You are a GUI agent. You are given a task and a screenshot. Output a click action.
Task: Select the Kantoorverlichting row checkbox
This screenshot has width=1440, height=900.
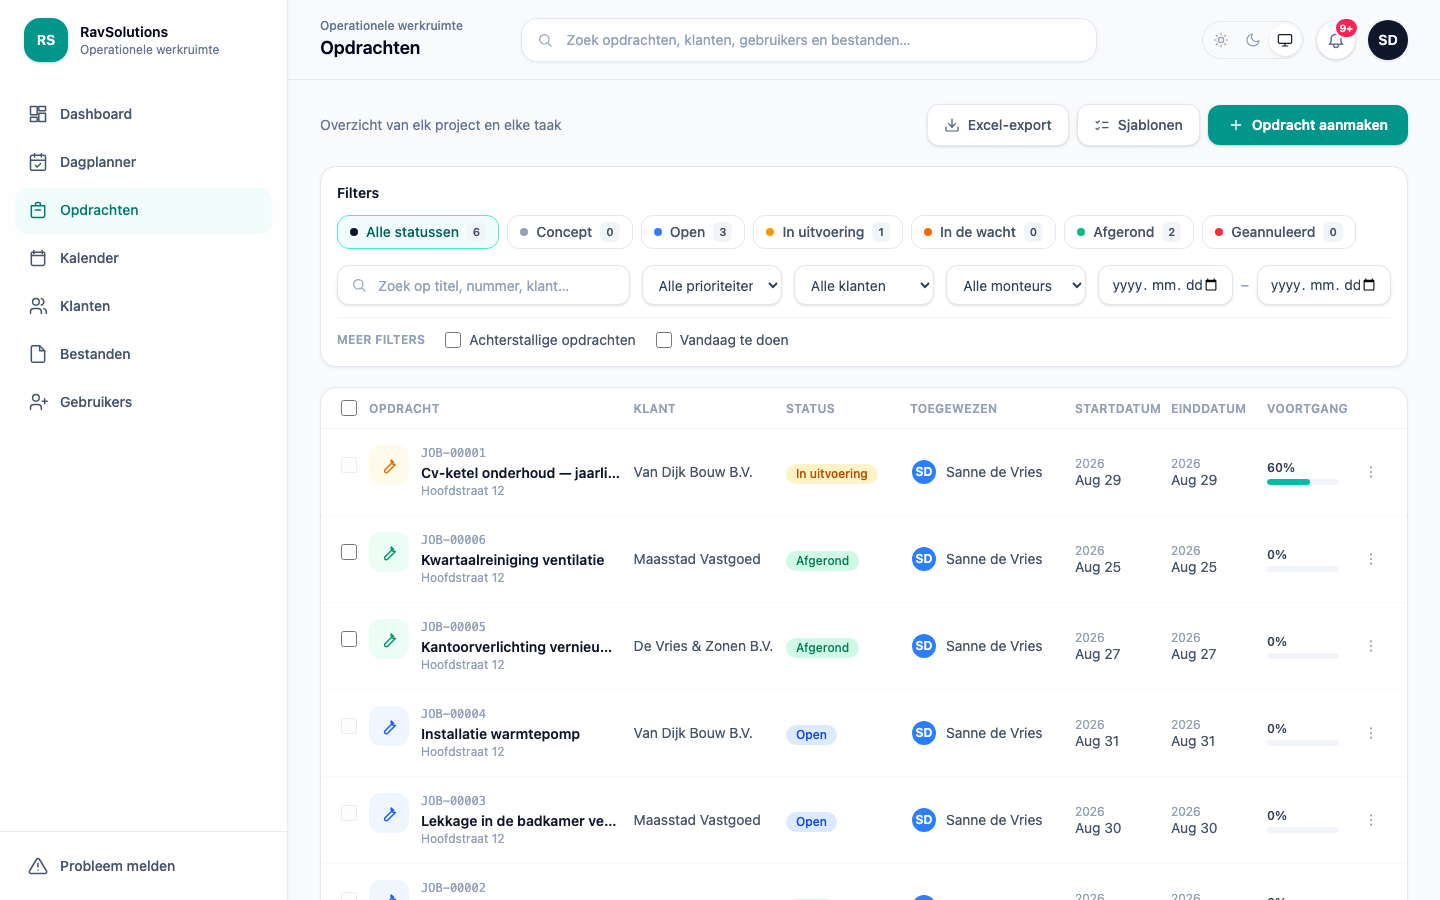tap(349, 639)
